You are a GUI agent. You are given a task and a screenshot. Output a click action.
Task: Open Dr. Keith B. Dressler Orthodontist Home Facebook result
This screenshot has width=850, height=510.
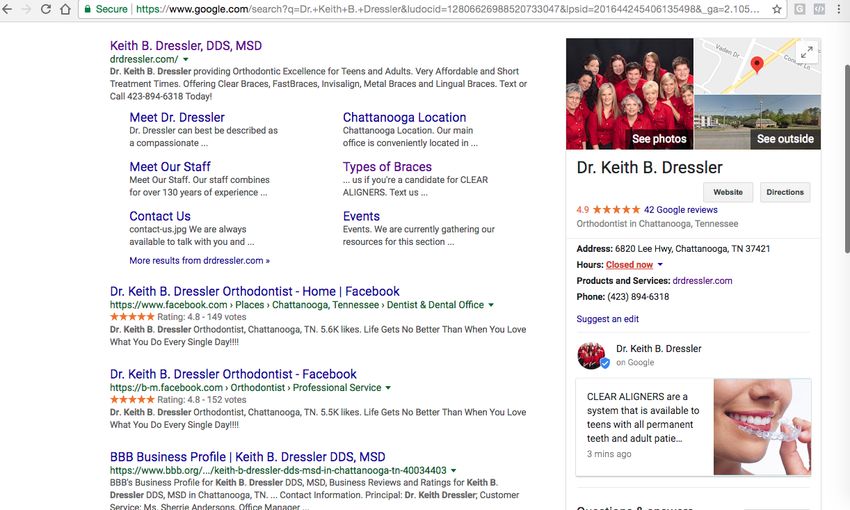[255, 291]
